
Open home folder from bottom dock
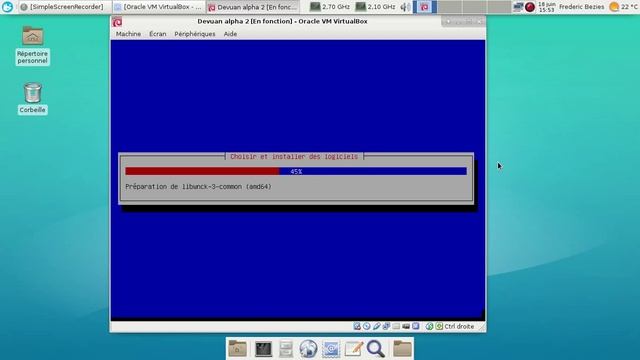[x=238, y=349]
